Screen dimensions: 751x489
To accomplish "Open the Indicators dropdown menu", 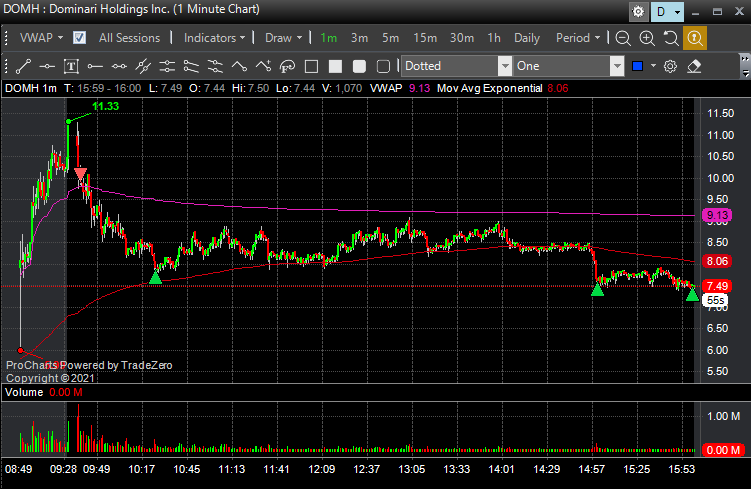I will (x=214, y=38).
